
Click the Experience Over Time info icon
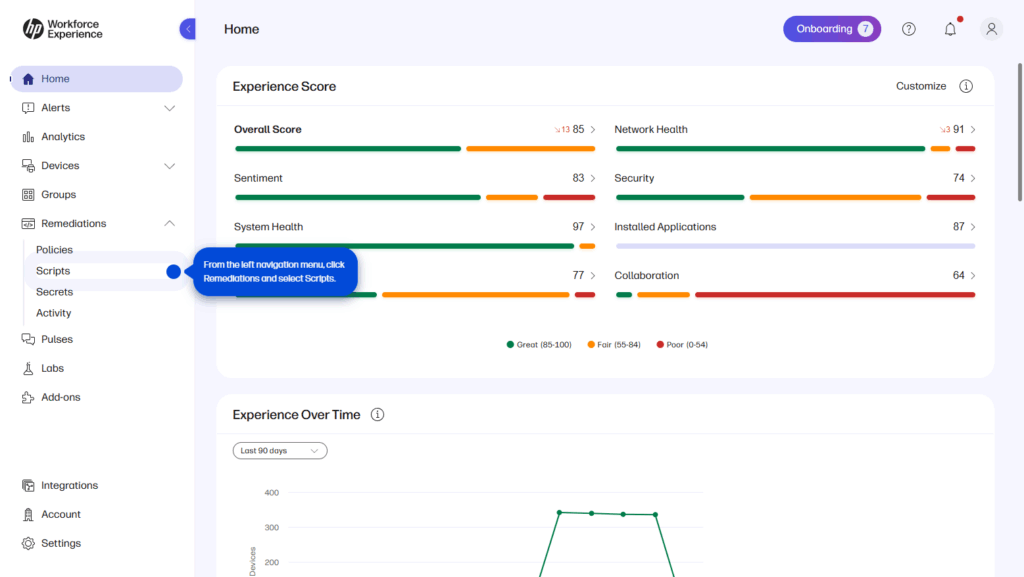point(378,415)
